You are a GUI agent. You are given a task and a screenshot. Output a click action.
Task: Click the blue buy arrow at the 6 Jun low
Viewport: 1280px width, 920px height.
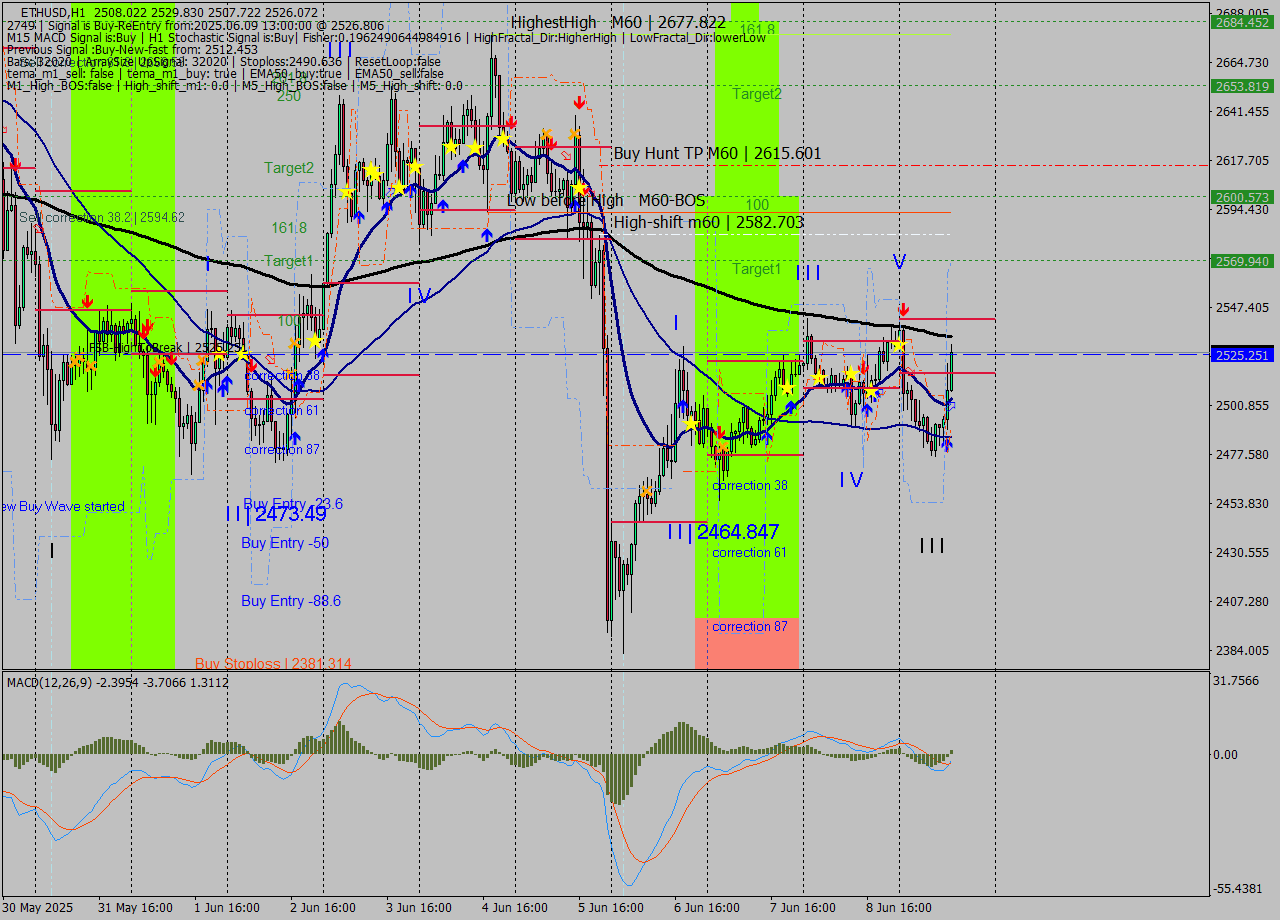click(x=683, y=406)
